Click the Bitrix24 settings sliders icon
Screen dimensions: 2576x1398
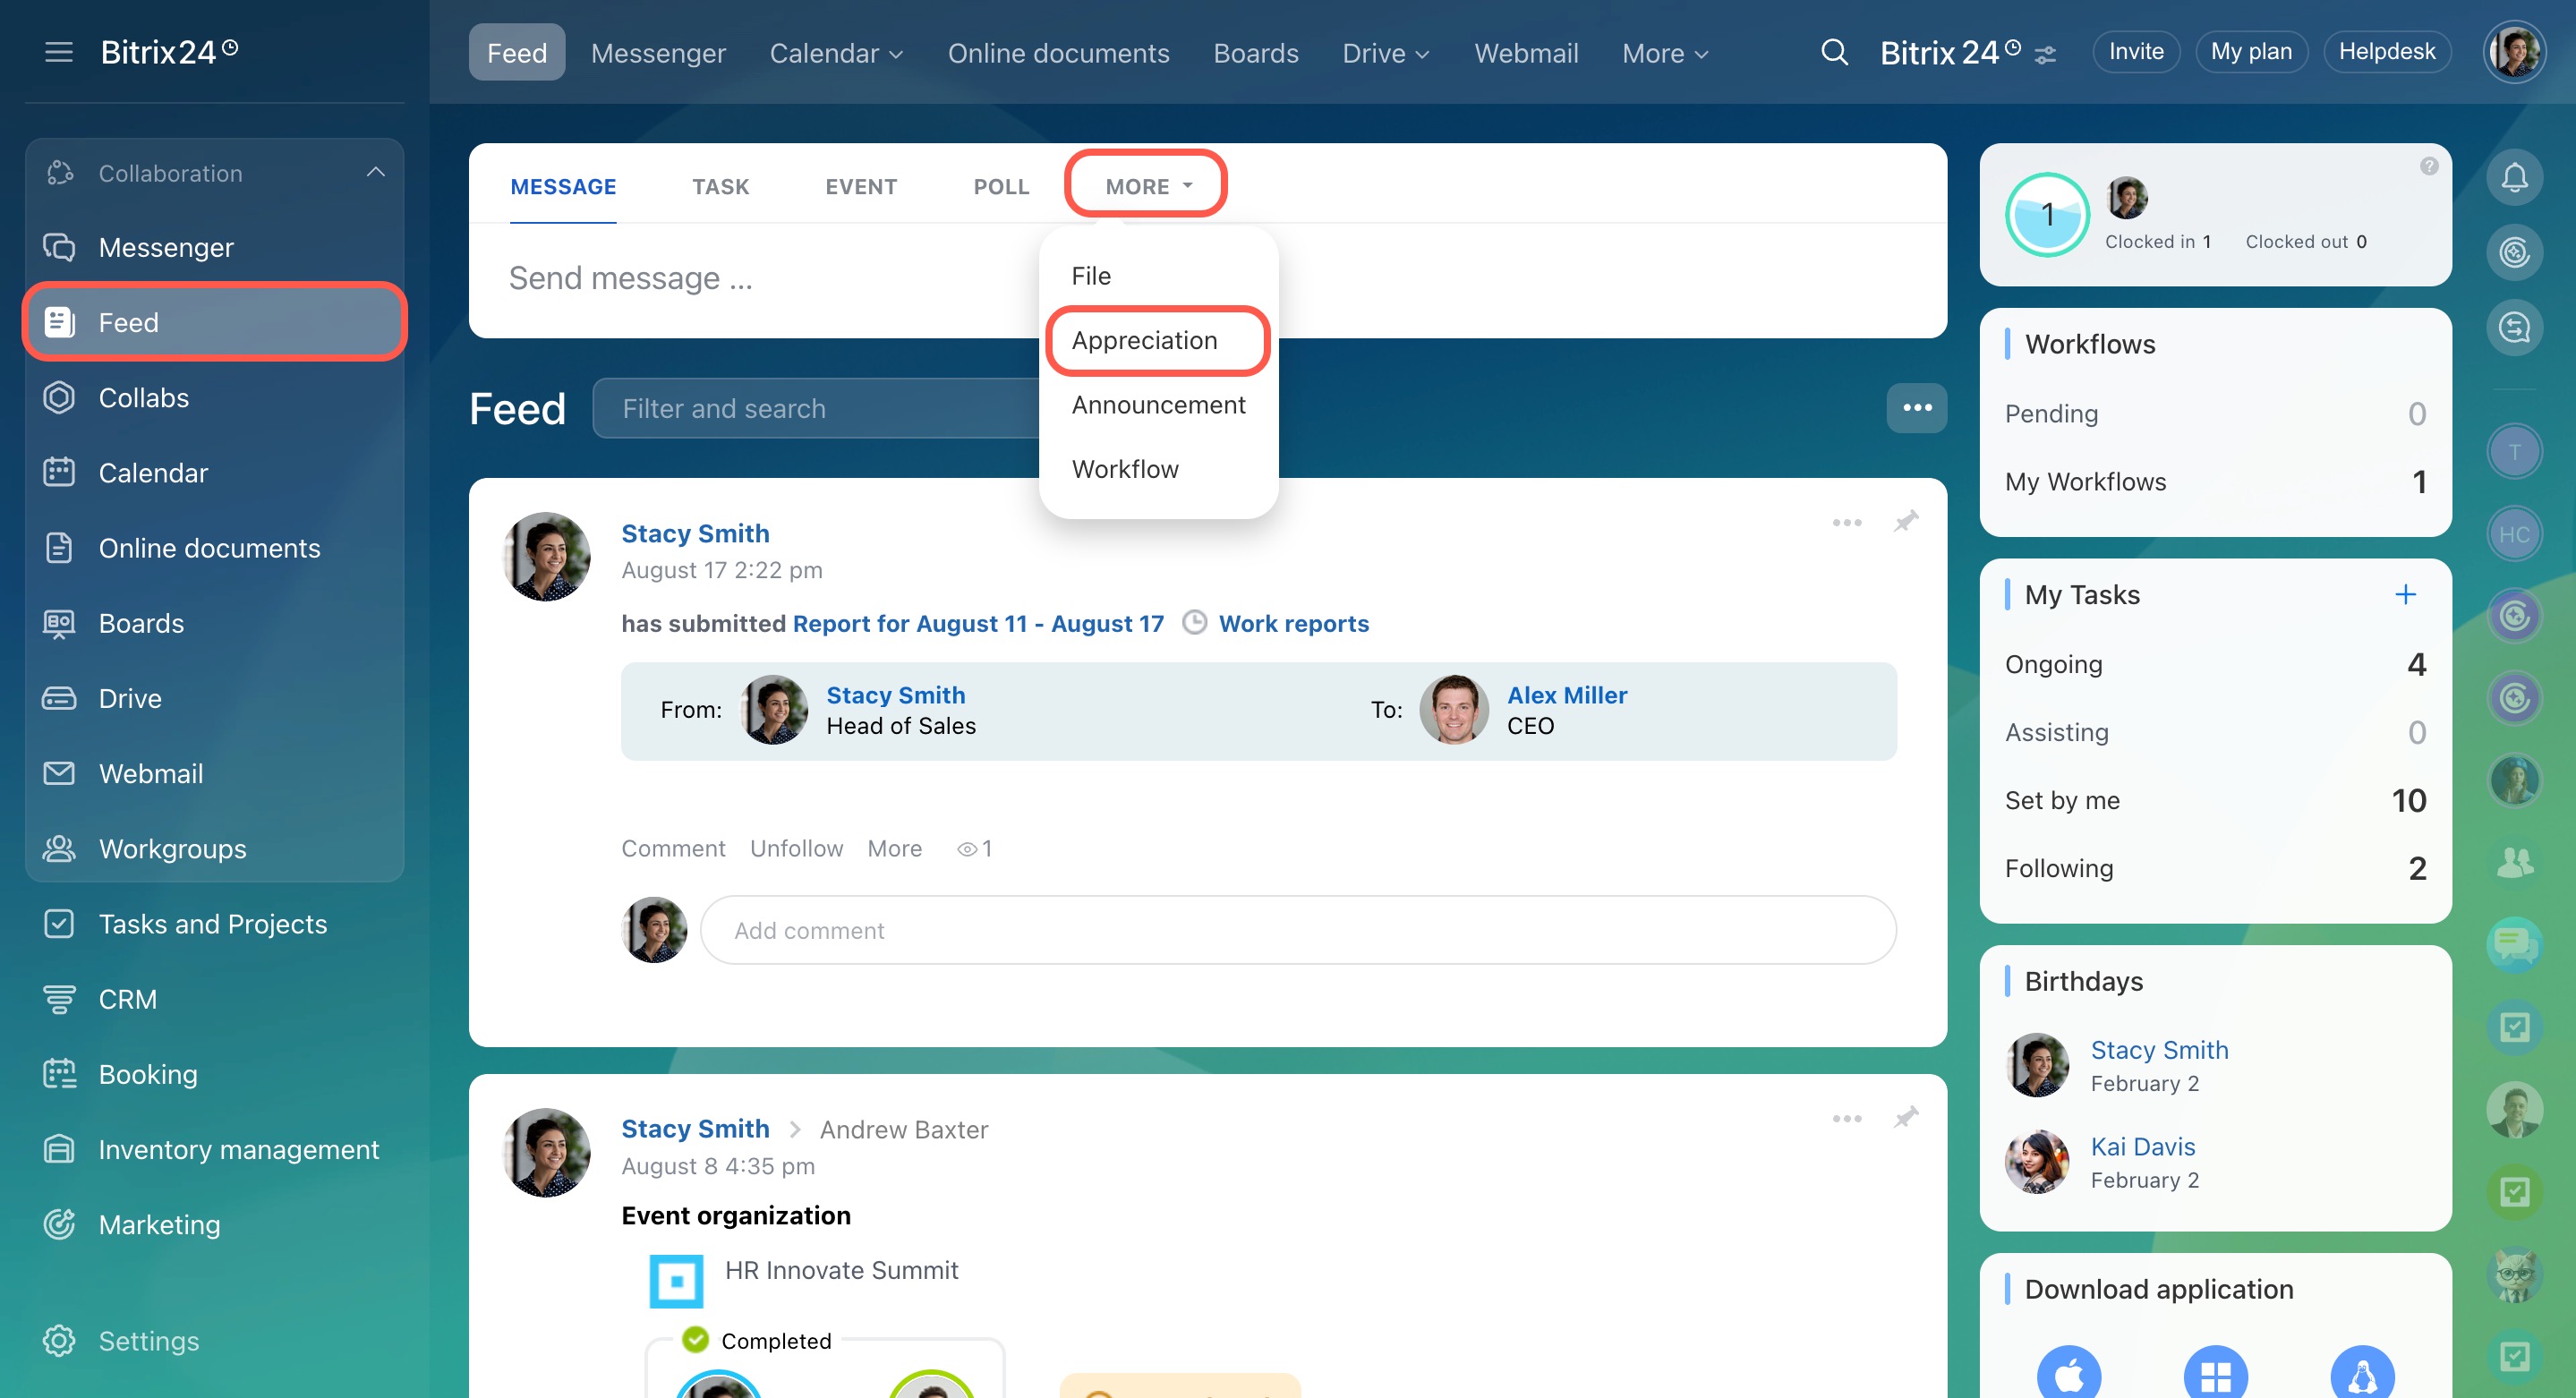point(2045,54)
